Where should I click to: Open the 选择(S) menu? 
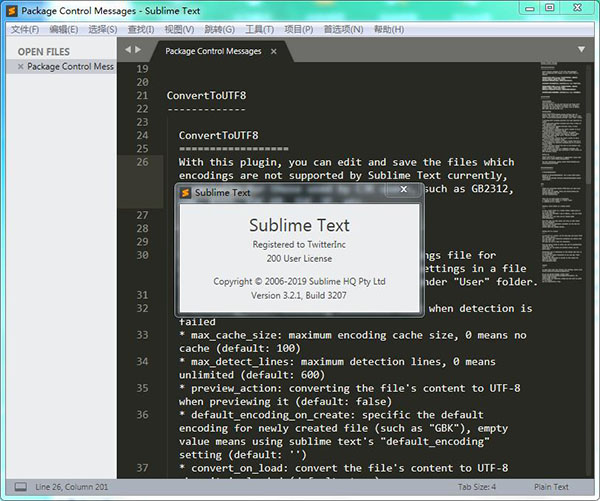coord(103,29)
